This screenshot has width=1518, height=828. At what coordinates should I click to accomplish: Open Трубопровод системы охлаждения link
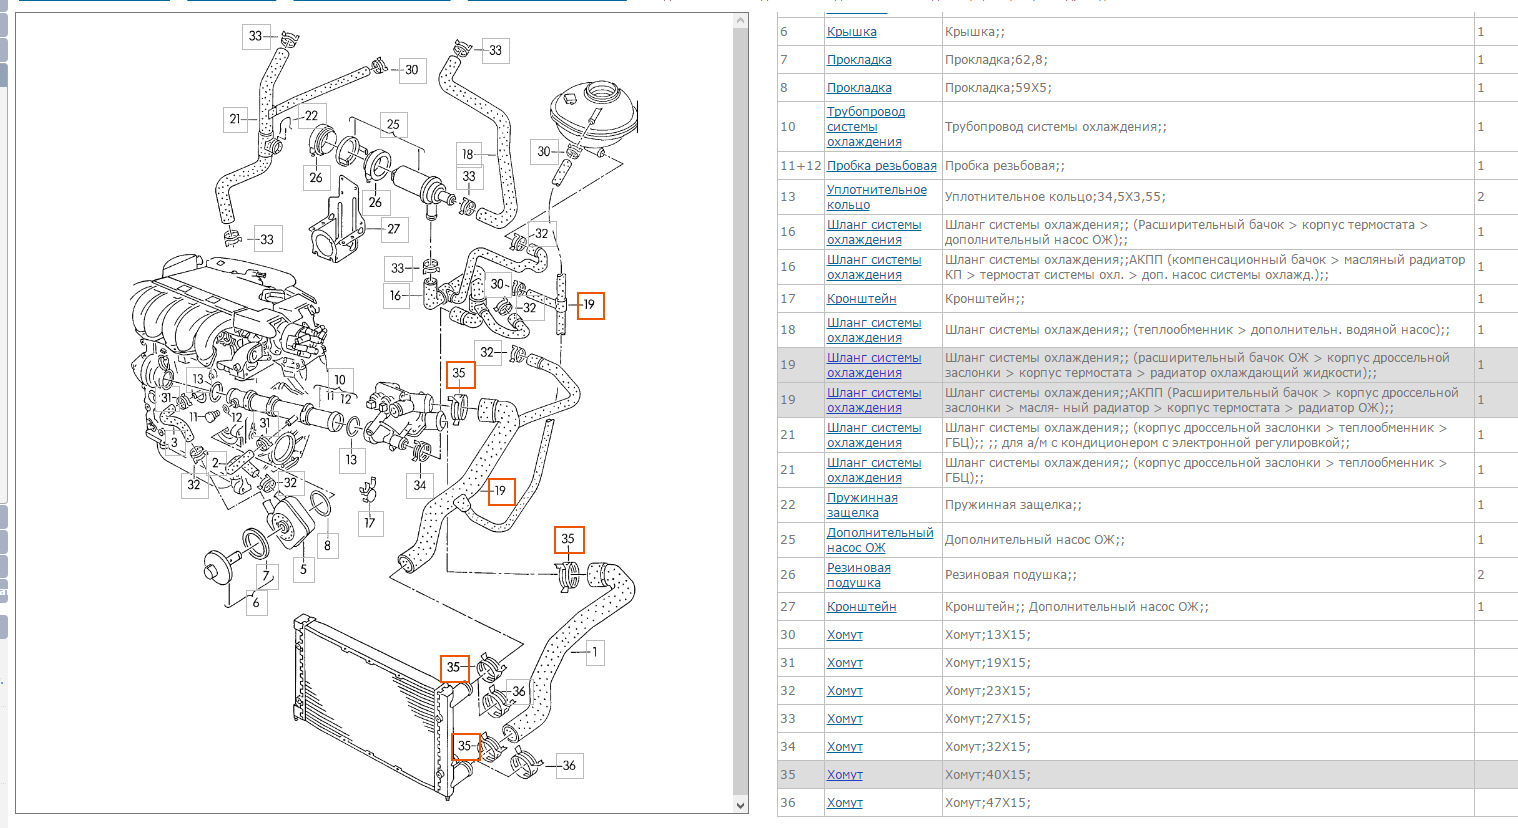[x=866, y=127]
